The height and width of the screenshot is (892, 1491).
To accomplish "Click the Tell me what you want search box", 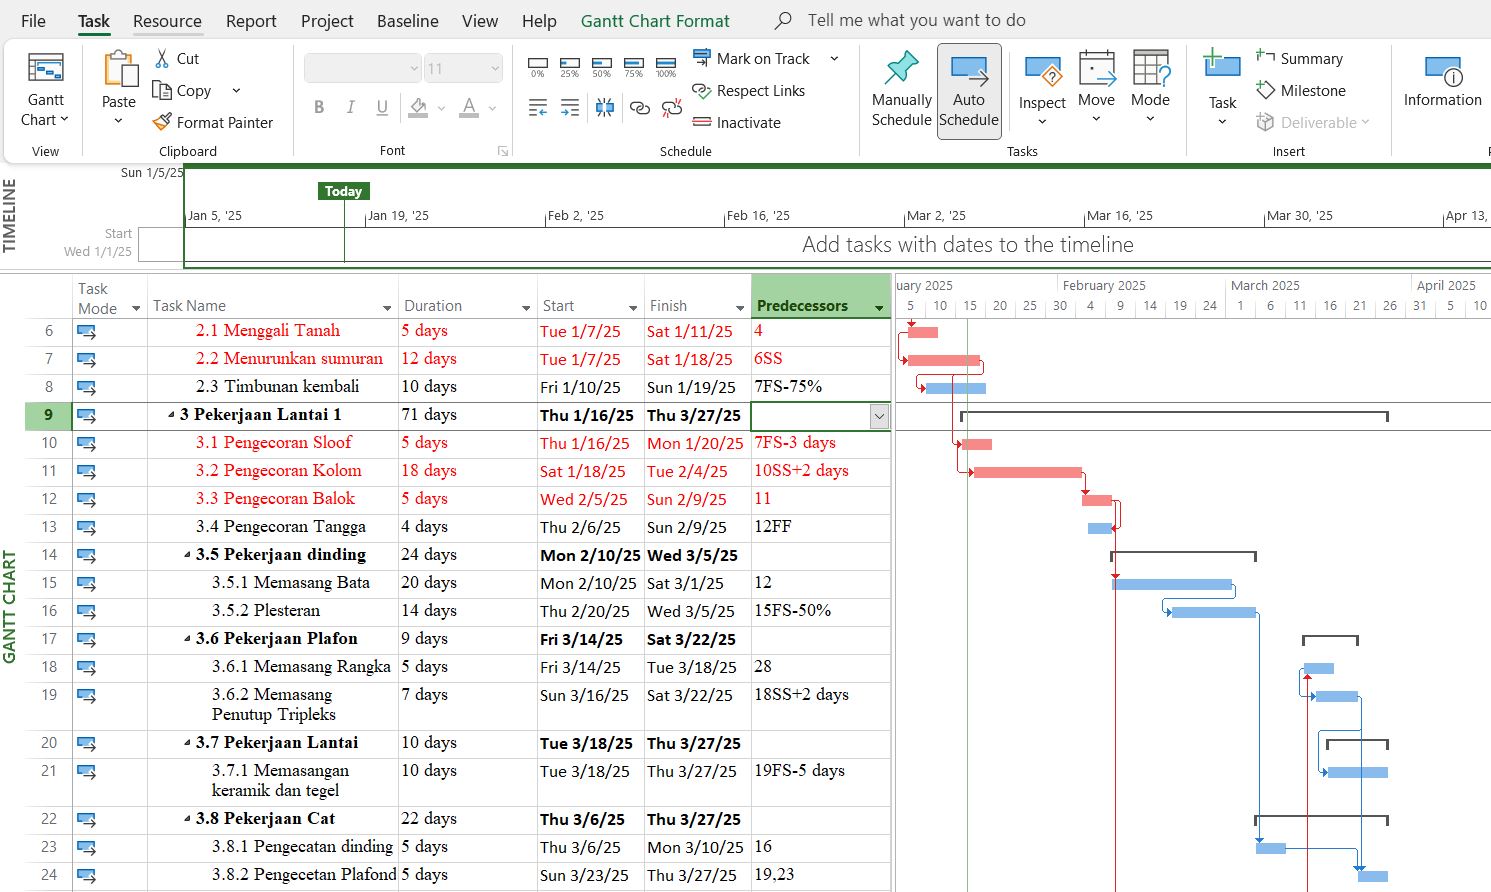I will tap(916, 20).
